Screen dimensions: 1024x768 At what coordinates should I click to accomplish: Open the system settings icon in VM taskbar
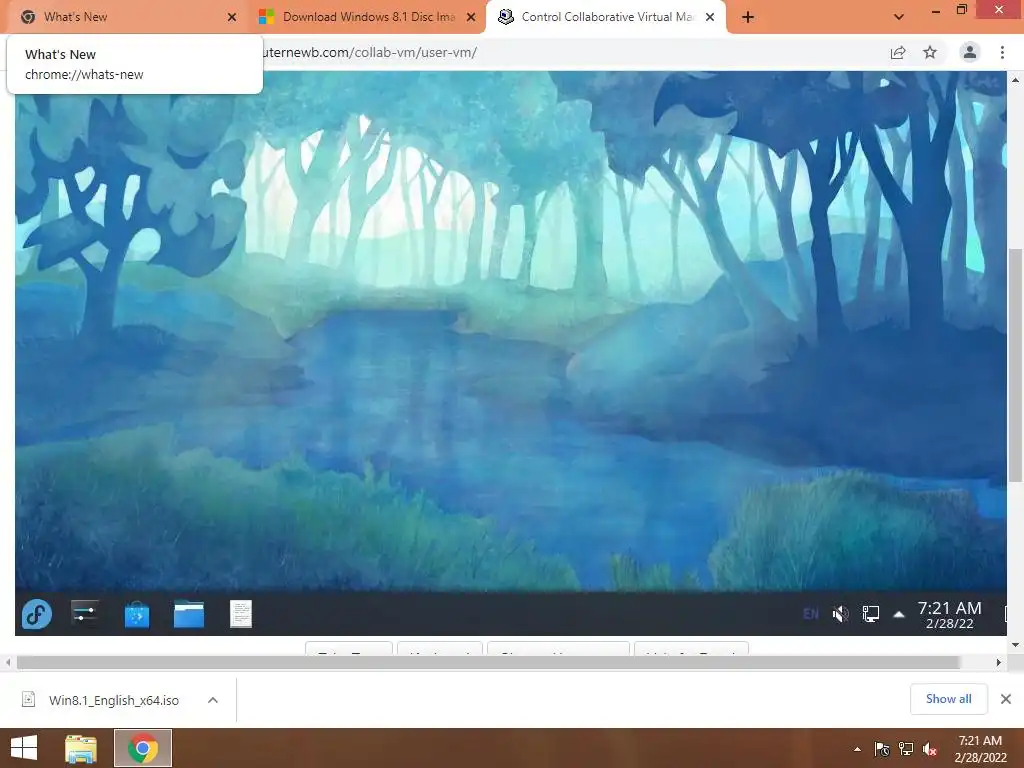tap(85, 613)
